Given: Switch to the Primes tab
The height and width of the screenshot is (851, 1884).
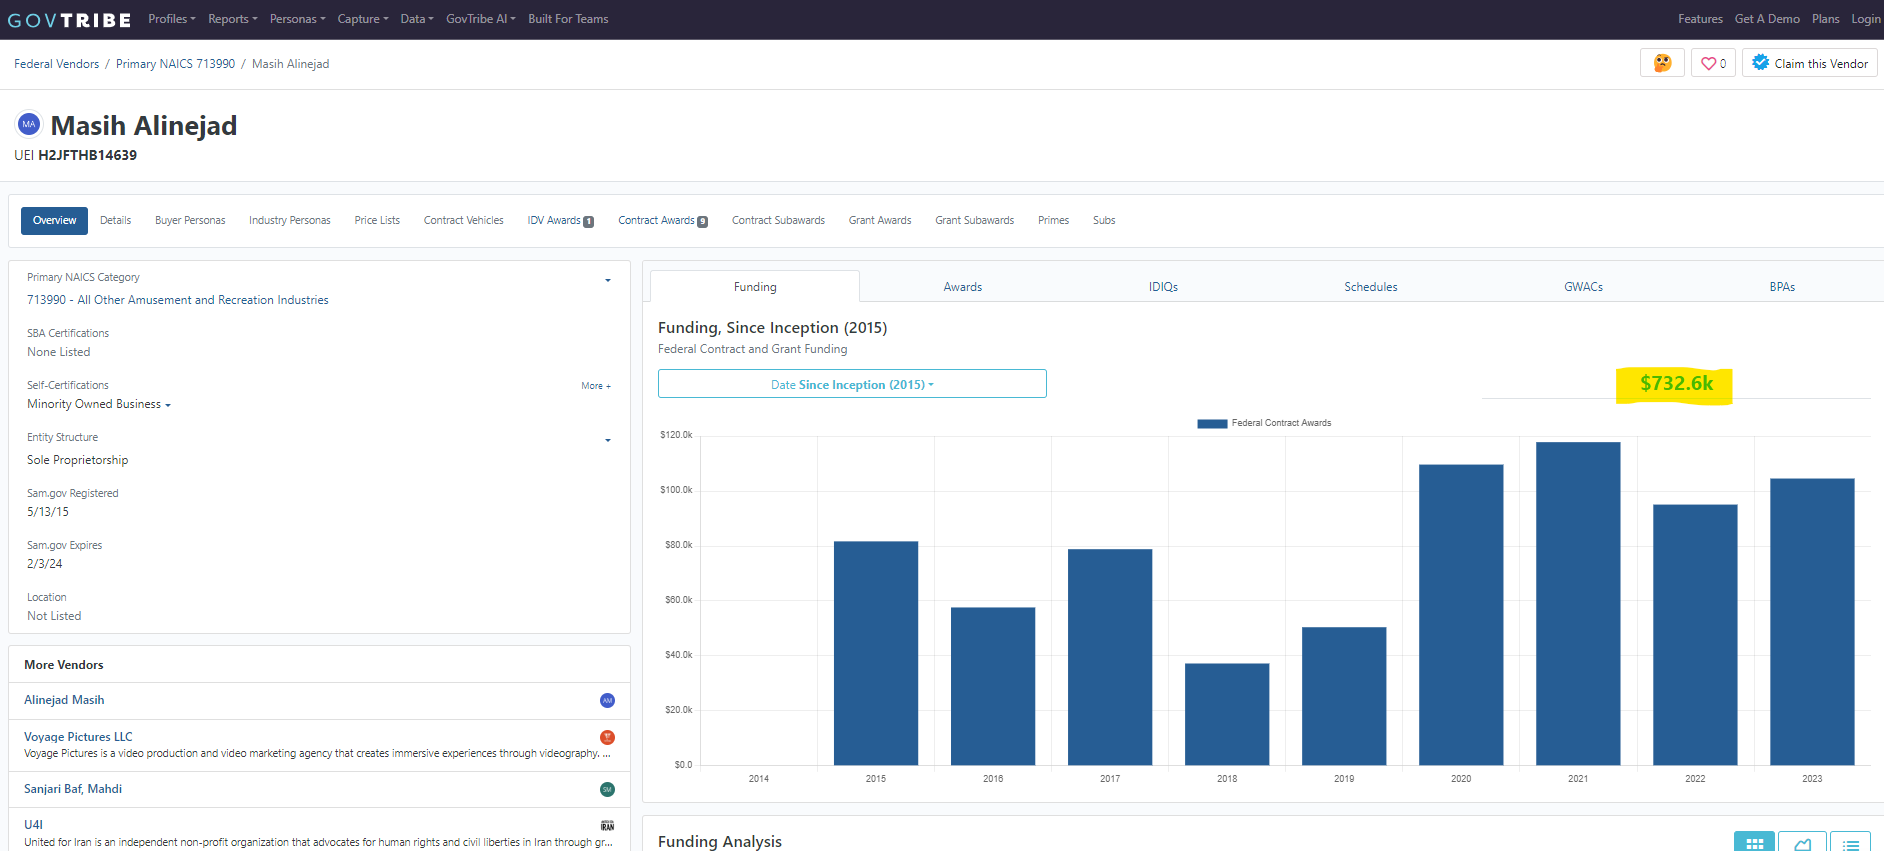Looking at the screenshot, I should click(x=1053, y=221).
